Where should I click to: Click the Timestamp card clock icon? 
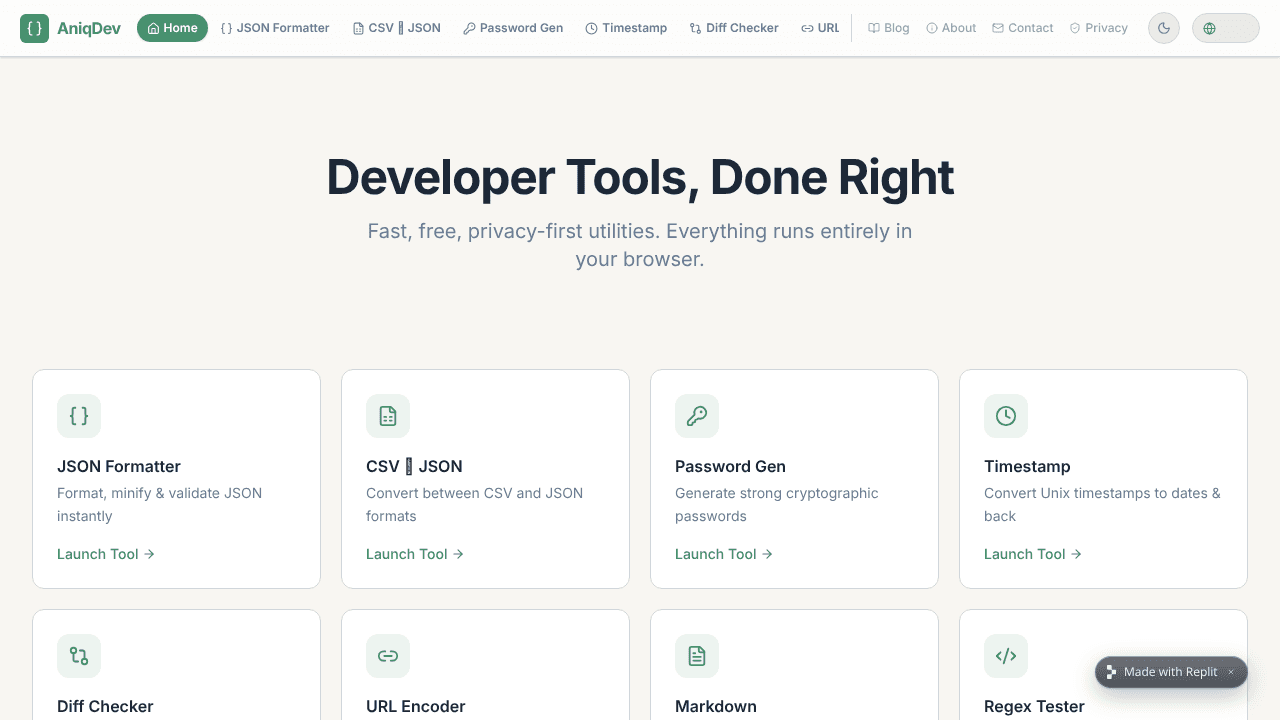[x=1006, y=416]
